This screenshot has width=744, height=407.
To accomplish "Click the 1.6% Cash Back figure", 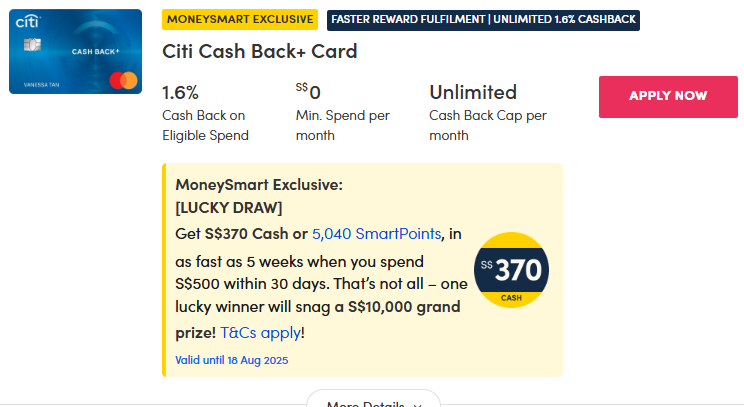I will coord(181,93).
